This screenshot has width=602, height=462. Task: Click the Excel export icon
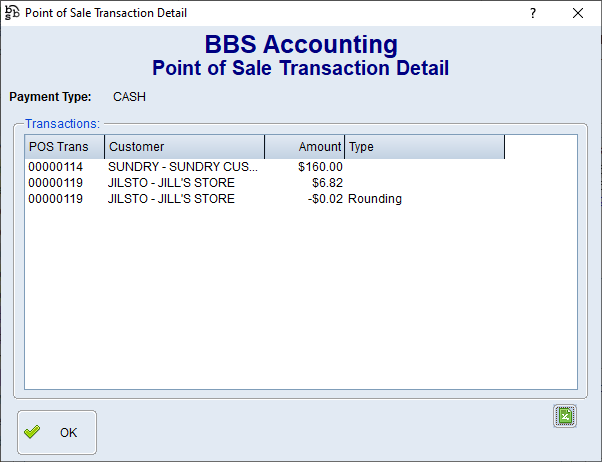tap(565, 416)
